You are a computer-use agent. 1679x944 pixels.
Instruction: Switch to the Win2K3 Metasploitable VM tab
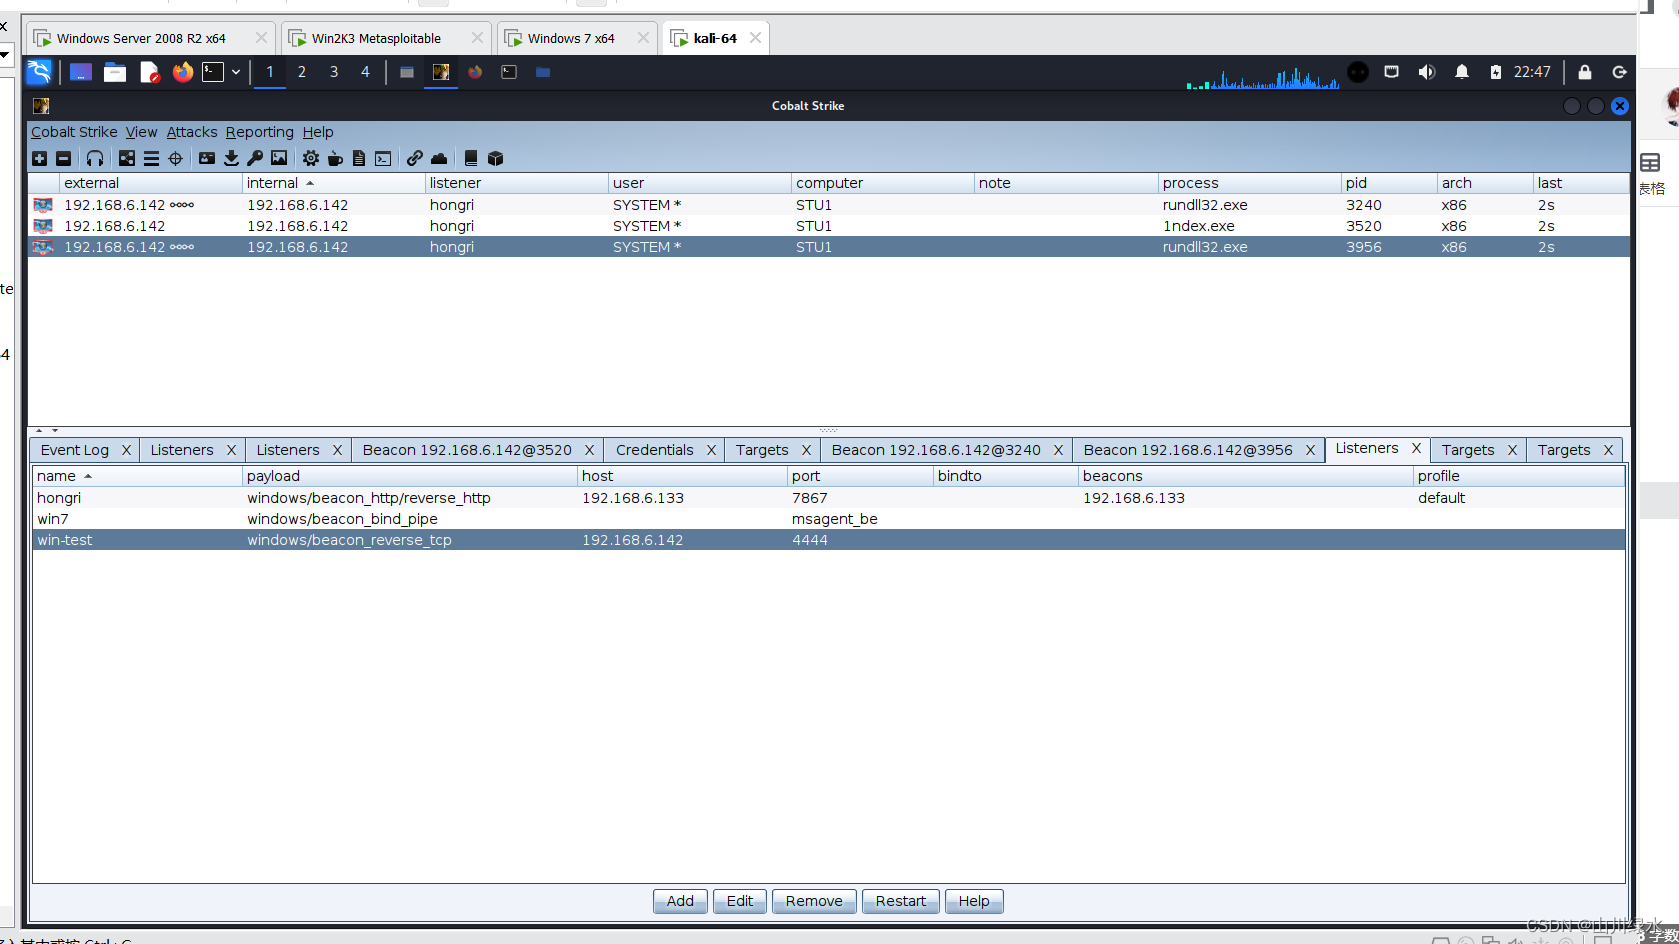point(376,38)
